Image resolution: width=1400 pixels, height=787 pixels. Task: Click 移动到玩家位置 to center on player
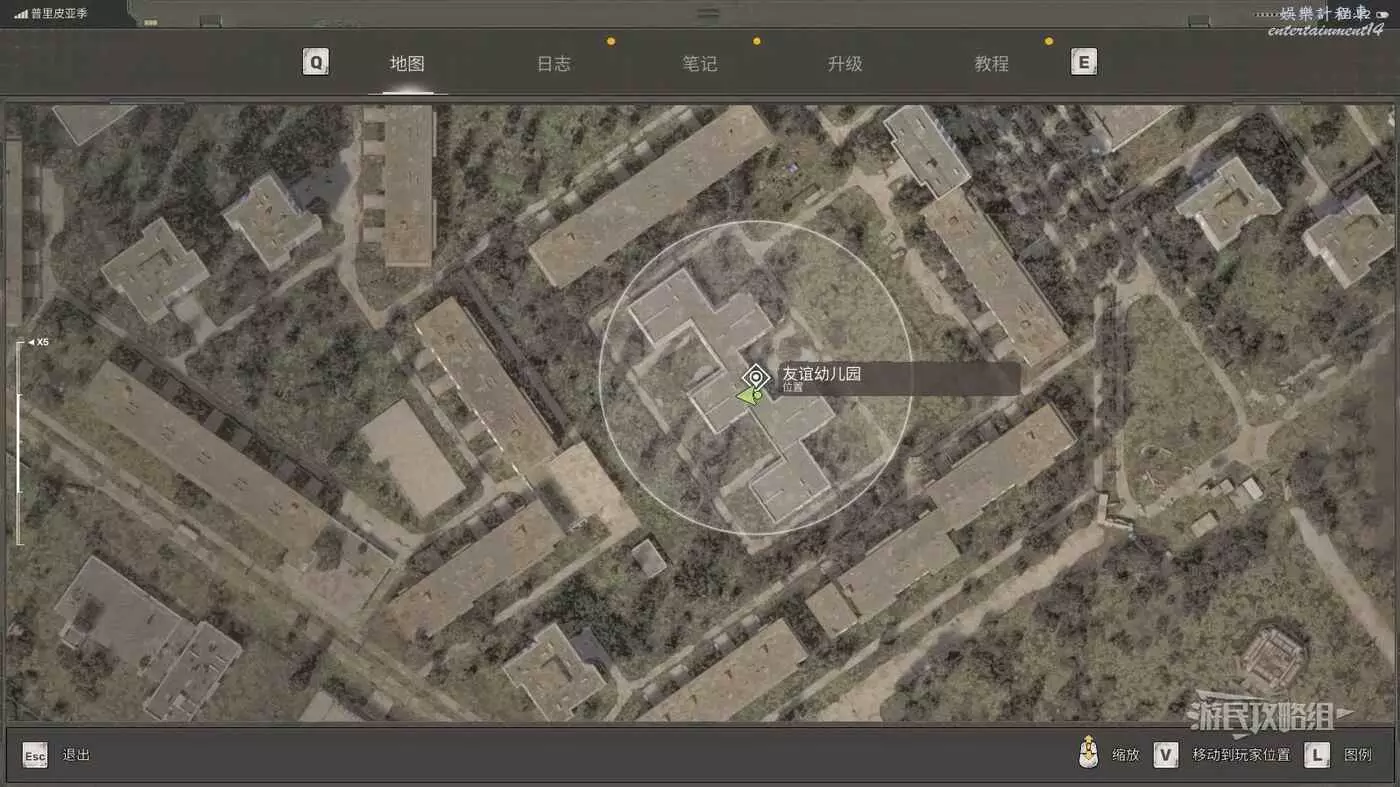pyautogui.click(x=1240, y=755)
